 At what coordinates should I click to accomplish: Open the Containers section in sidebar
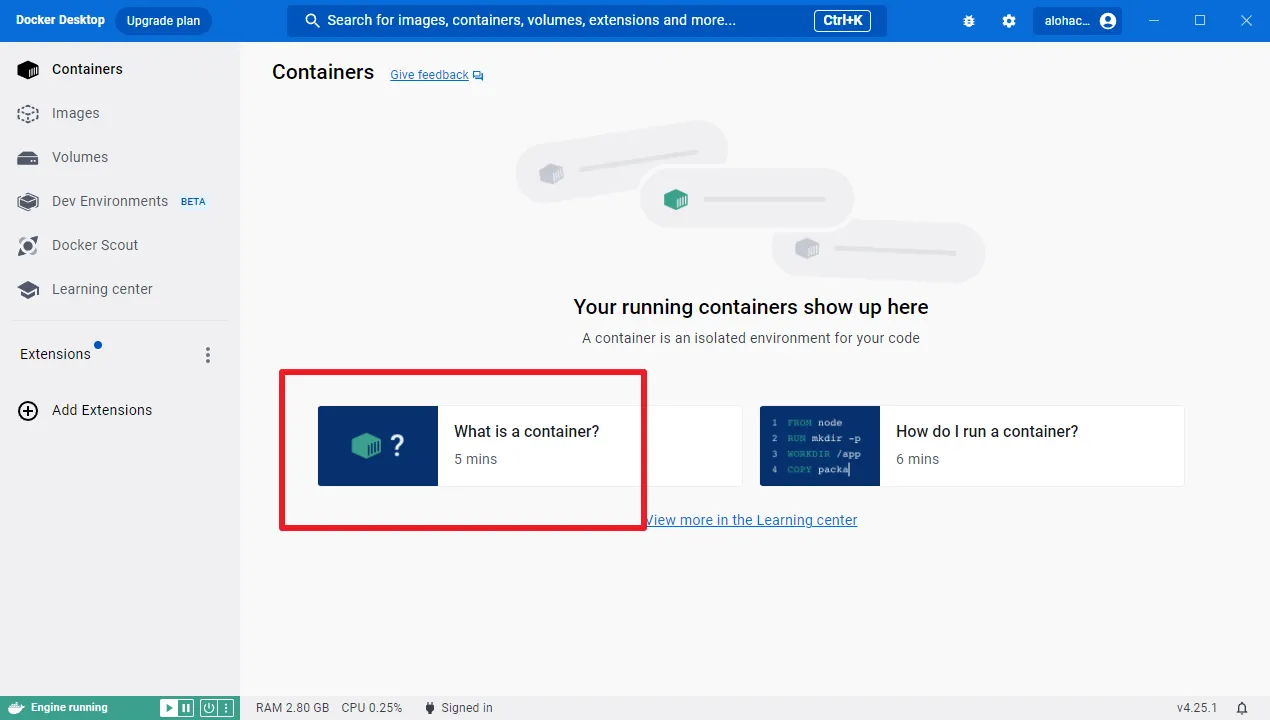pos(120,69)
